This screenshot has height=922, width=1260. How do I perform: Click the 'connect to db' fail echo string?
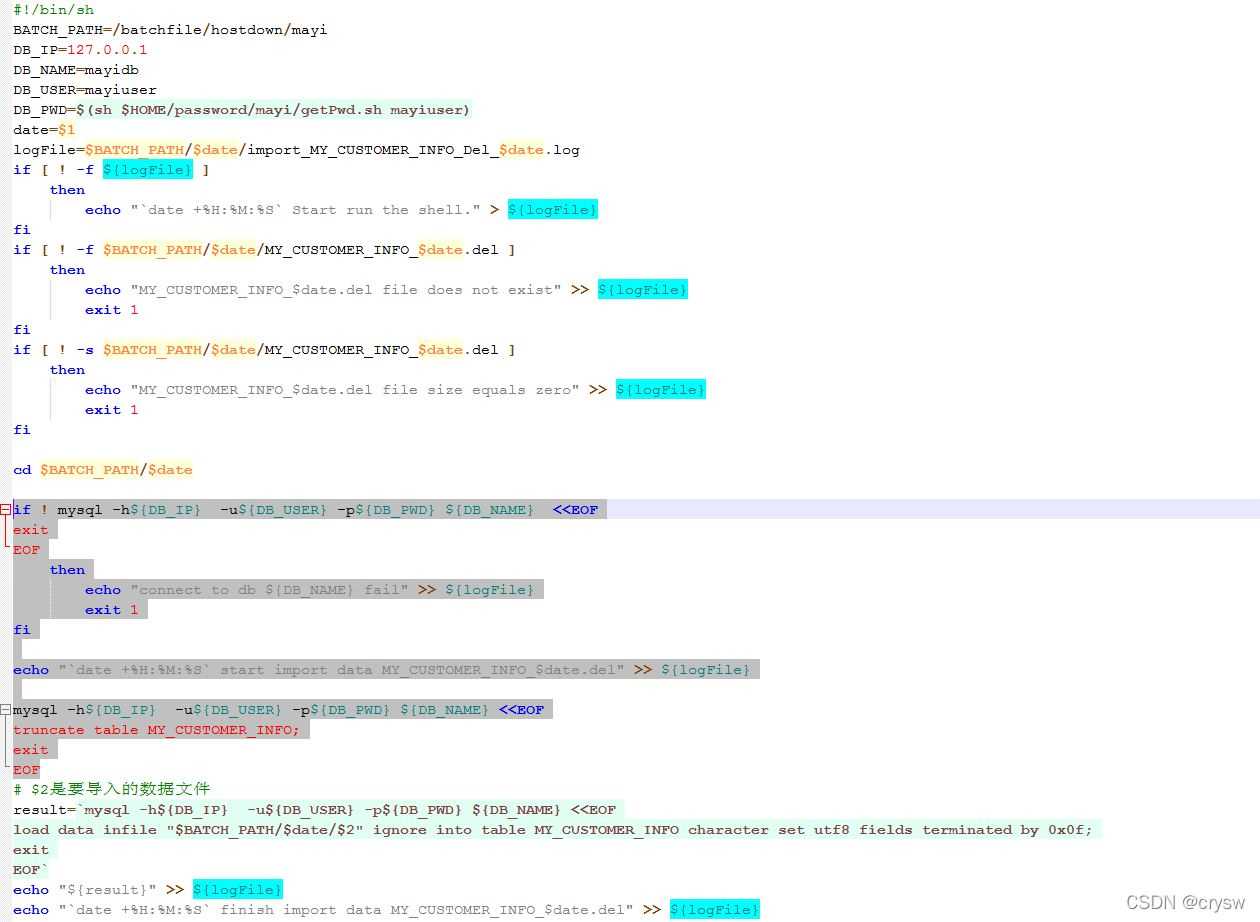pos(269,589)
